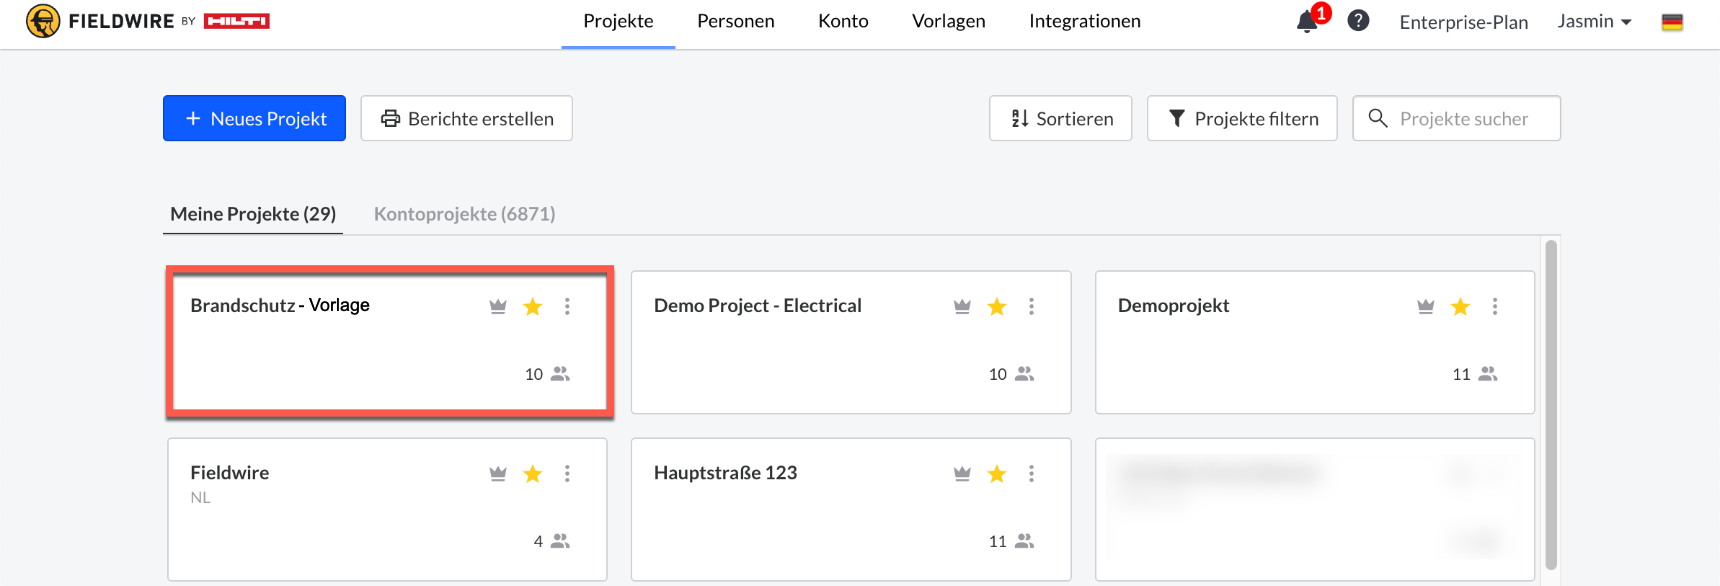Open Brandschutz - Vorlage project title

click(280, 305)
